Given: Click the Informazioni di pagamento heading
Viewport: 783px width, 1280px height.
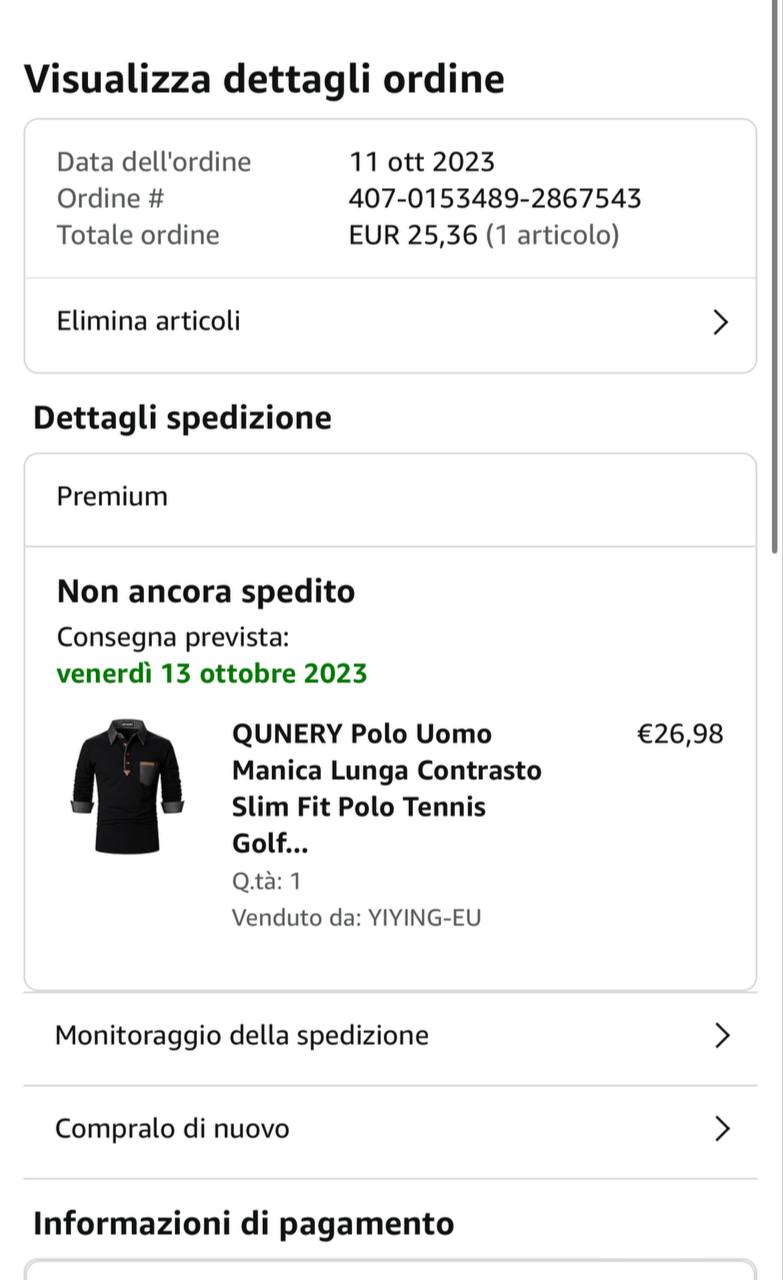Looking at the screenshot, I should tap(244, 1224).
